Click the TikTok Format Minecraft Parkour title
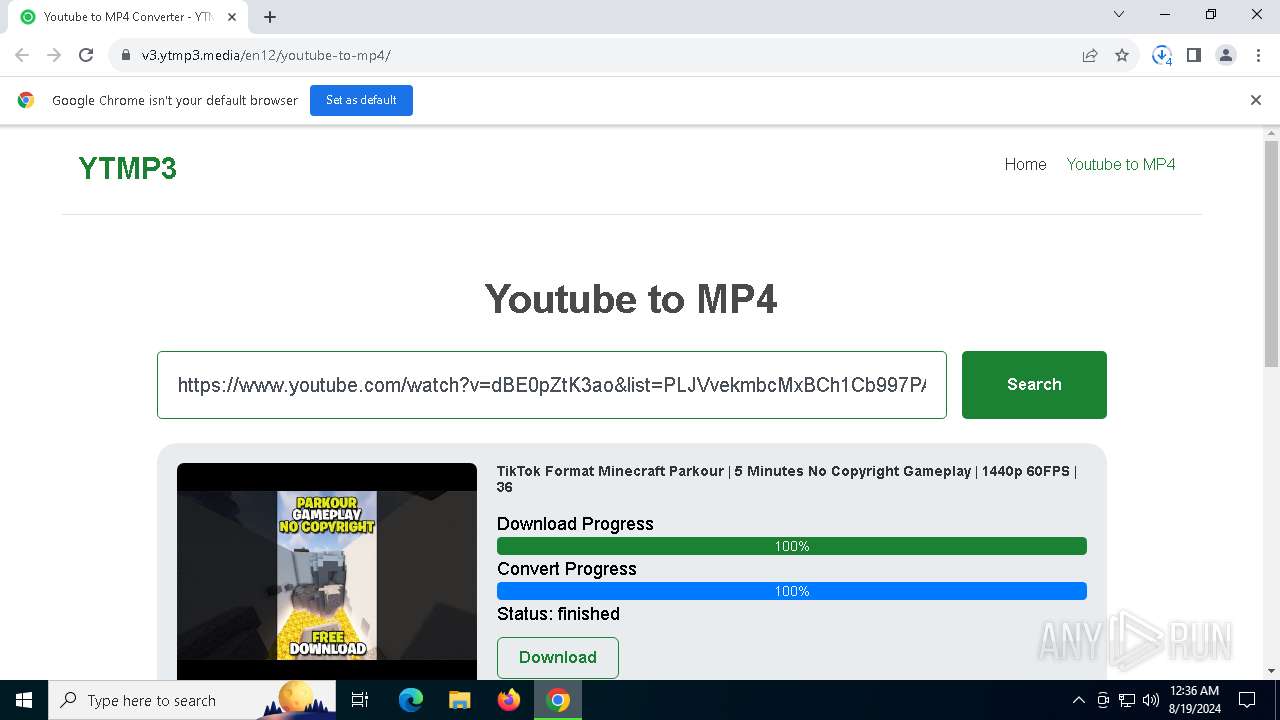Screen dimensions: 1280x720 787,479
